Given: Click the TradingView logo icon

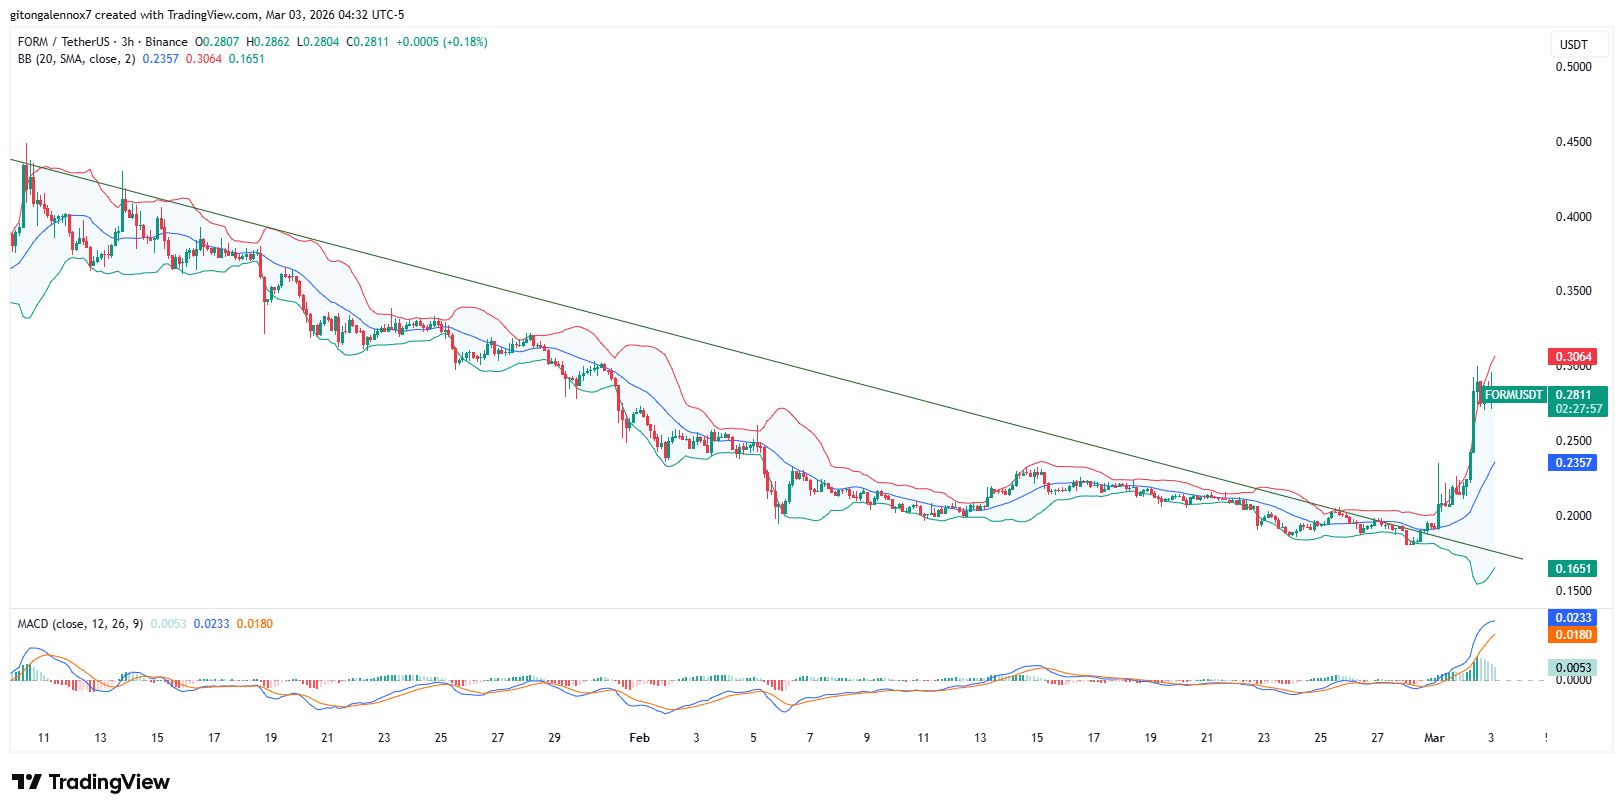Looking at the screenshot, I should point(27,782).
